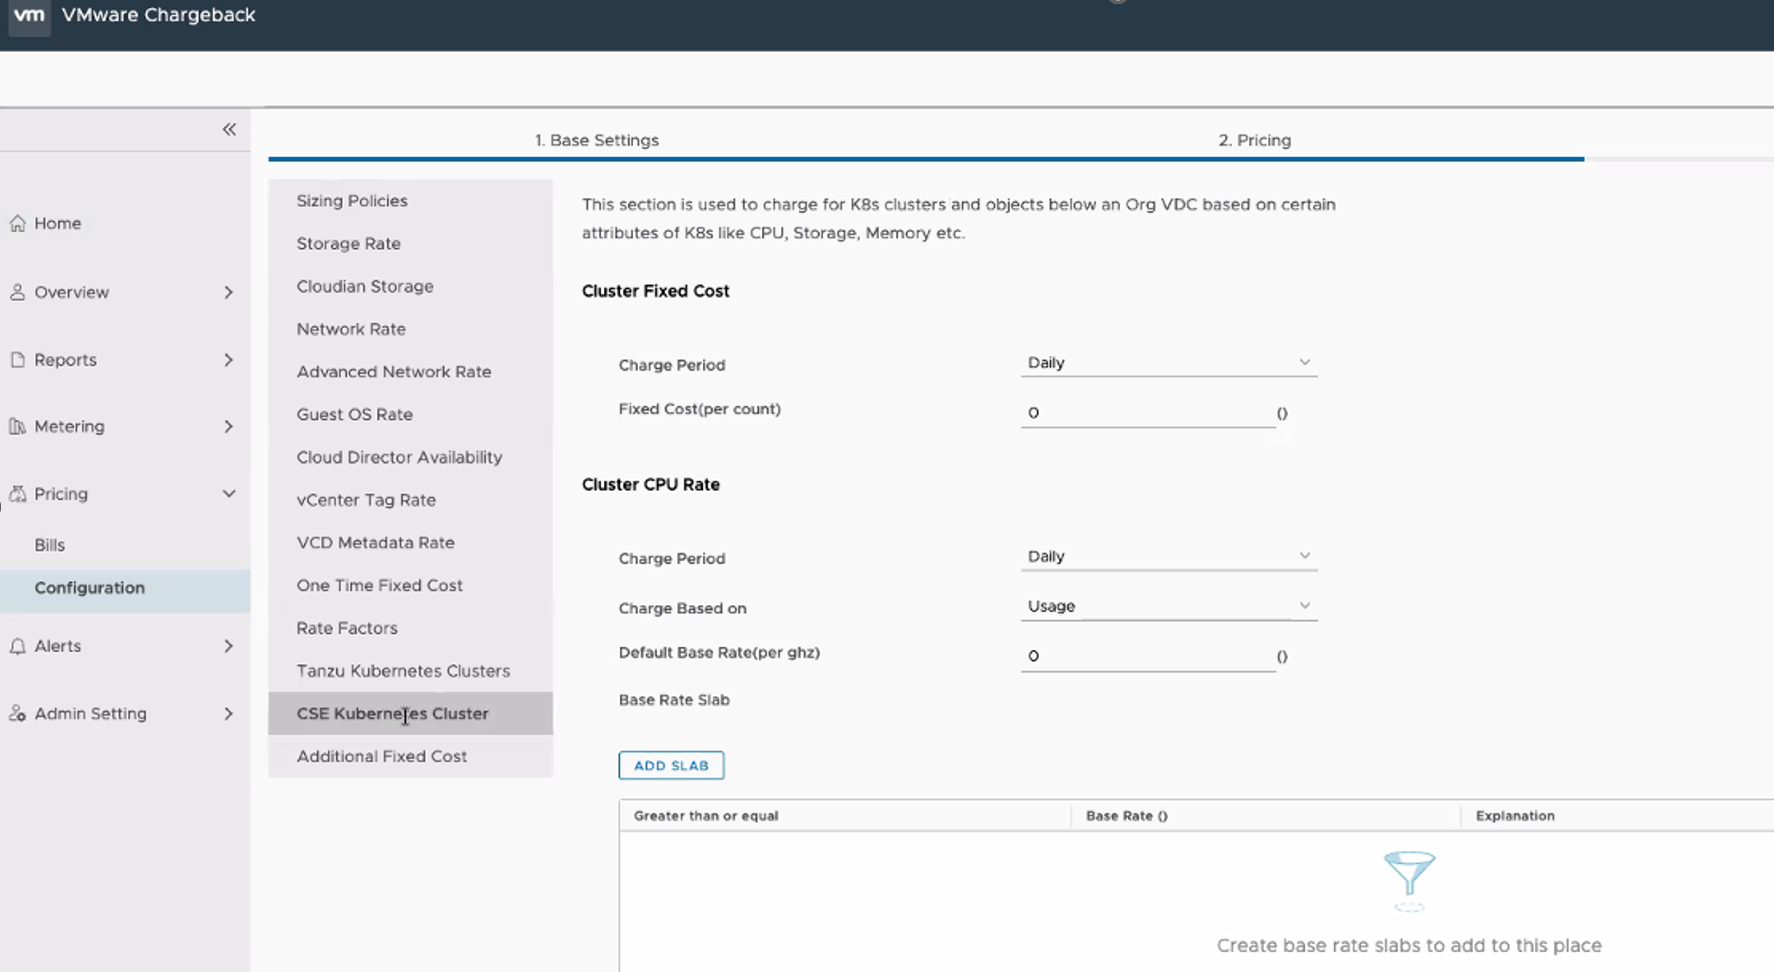Switch to the 2. Pricing step tab
This screenshot has height=972, width=1774.
coord(1254,140)
